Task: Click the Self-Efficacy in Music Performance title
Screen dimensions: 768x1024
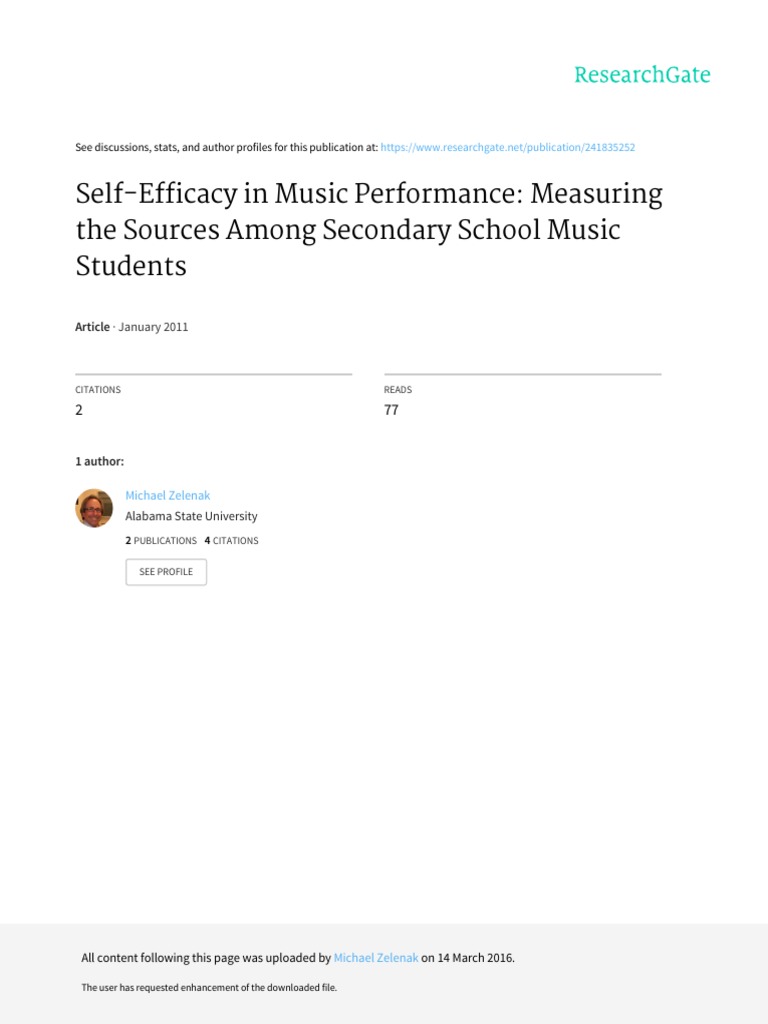Action: tap(368, 230)
